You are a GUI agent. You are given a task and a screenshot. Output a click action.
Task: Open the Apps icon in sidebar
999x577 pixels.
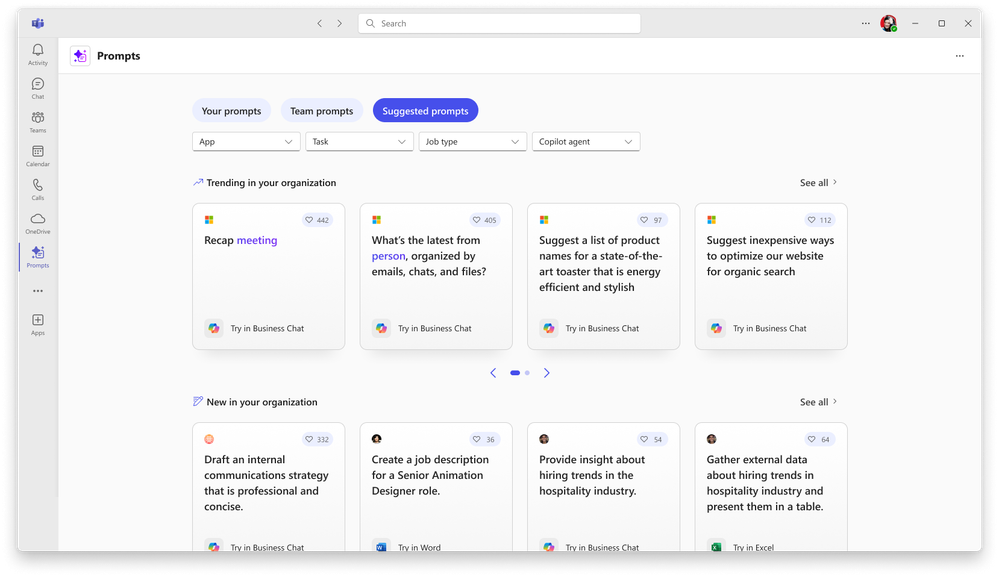[38, 324]
